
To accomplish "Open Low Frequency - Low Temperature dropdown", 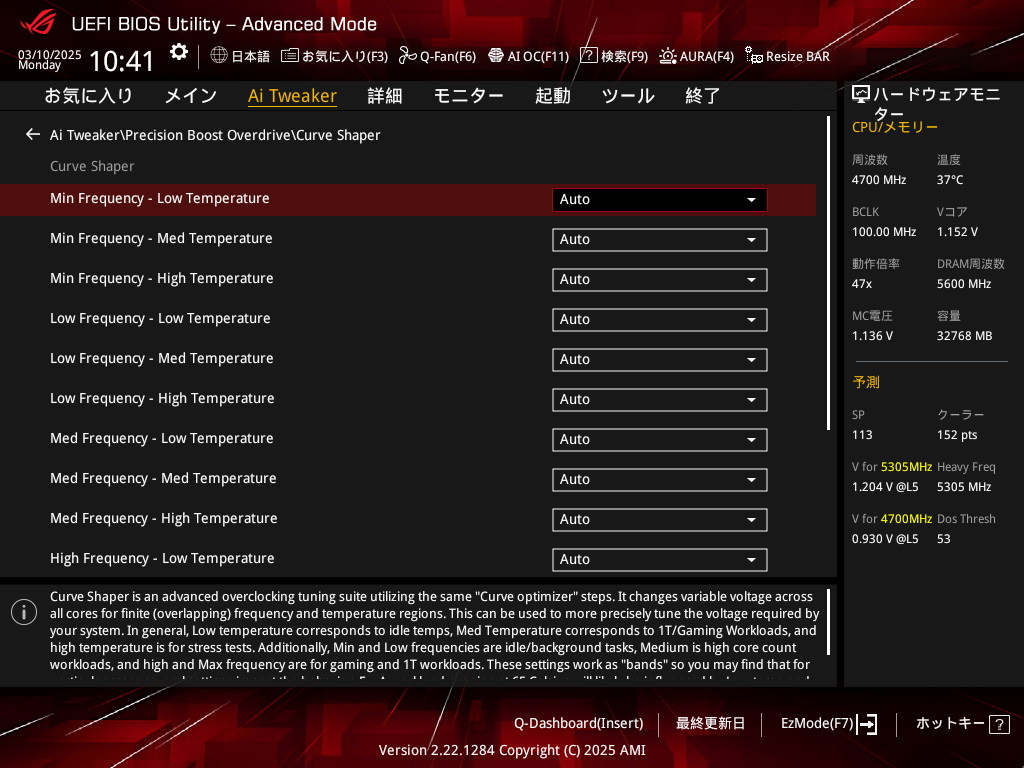I will 660,319.
